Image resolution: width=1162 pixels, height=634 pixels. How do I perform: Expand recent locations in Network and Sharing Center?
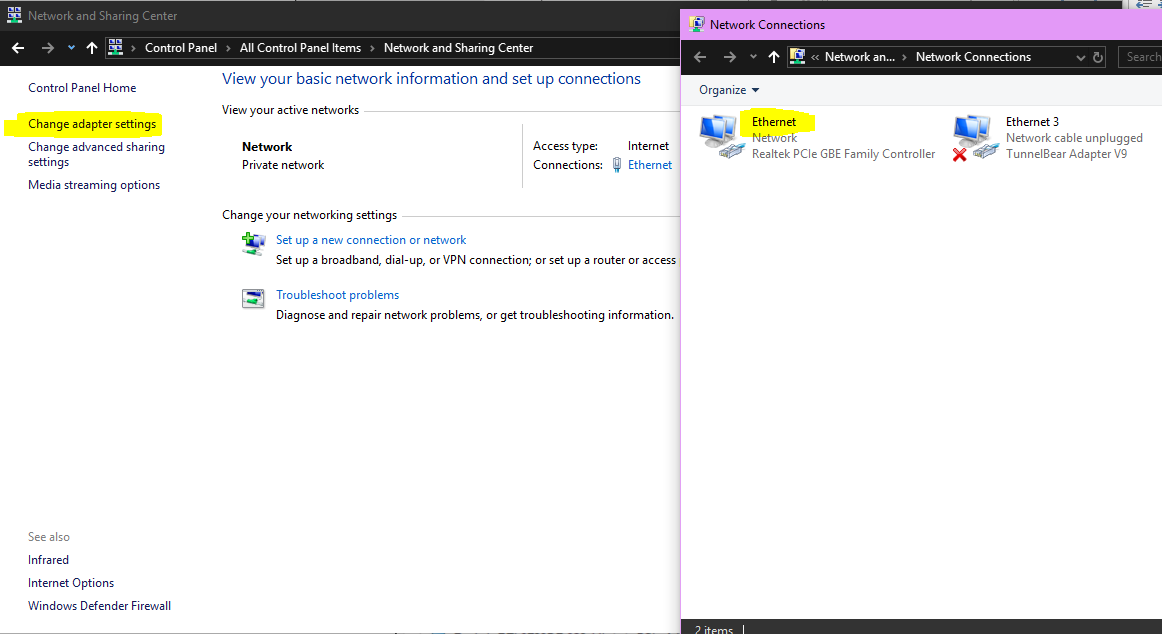pos(71,48)
